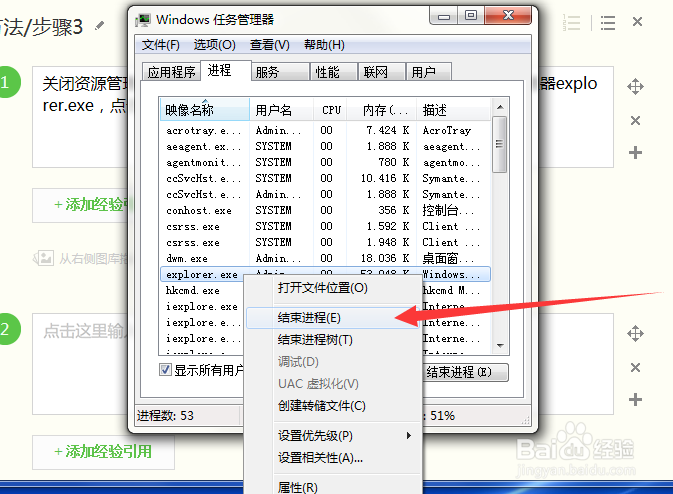Sort by the CPU column header
The width and height of the screenshot is (673, 494).
(330, 110)
